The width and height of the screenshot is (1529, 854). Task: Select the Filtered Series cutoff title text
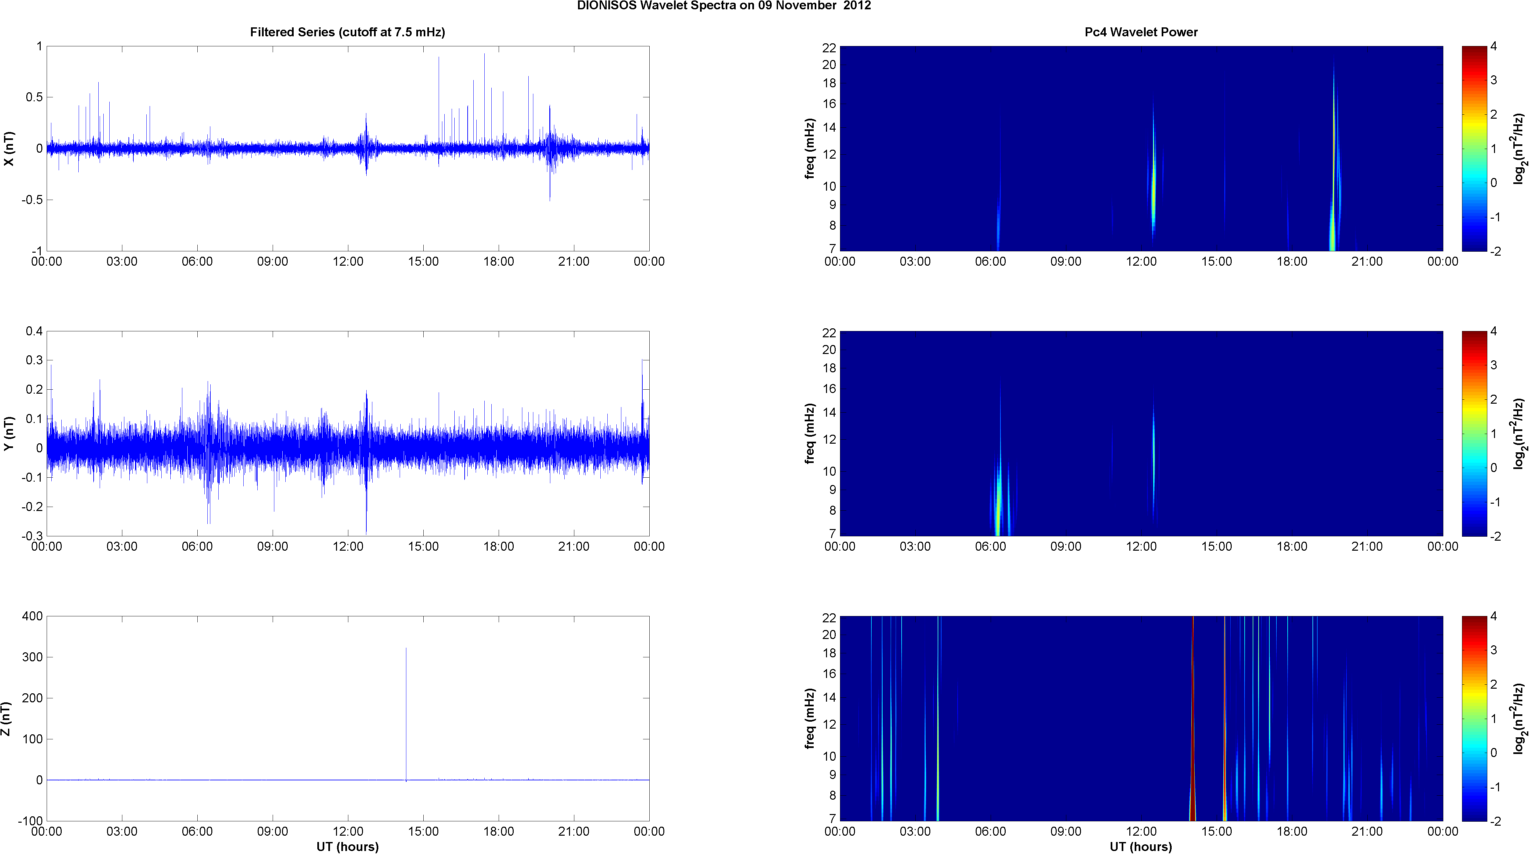[347, 32]
